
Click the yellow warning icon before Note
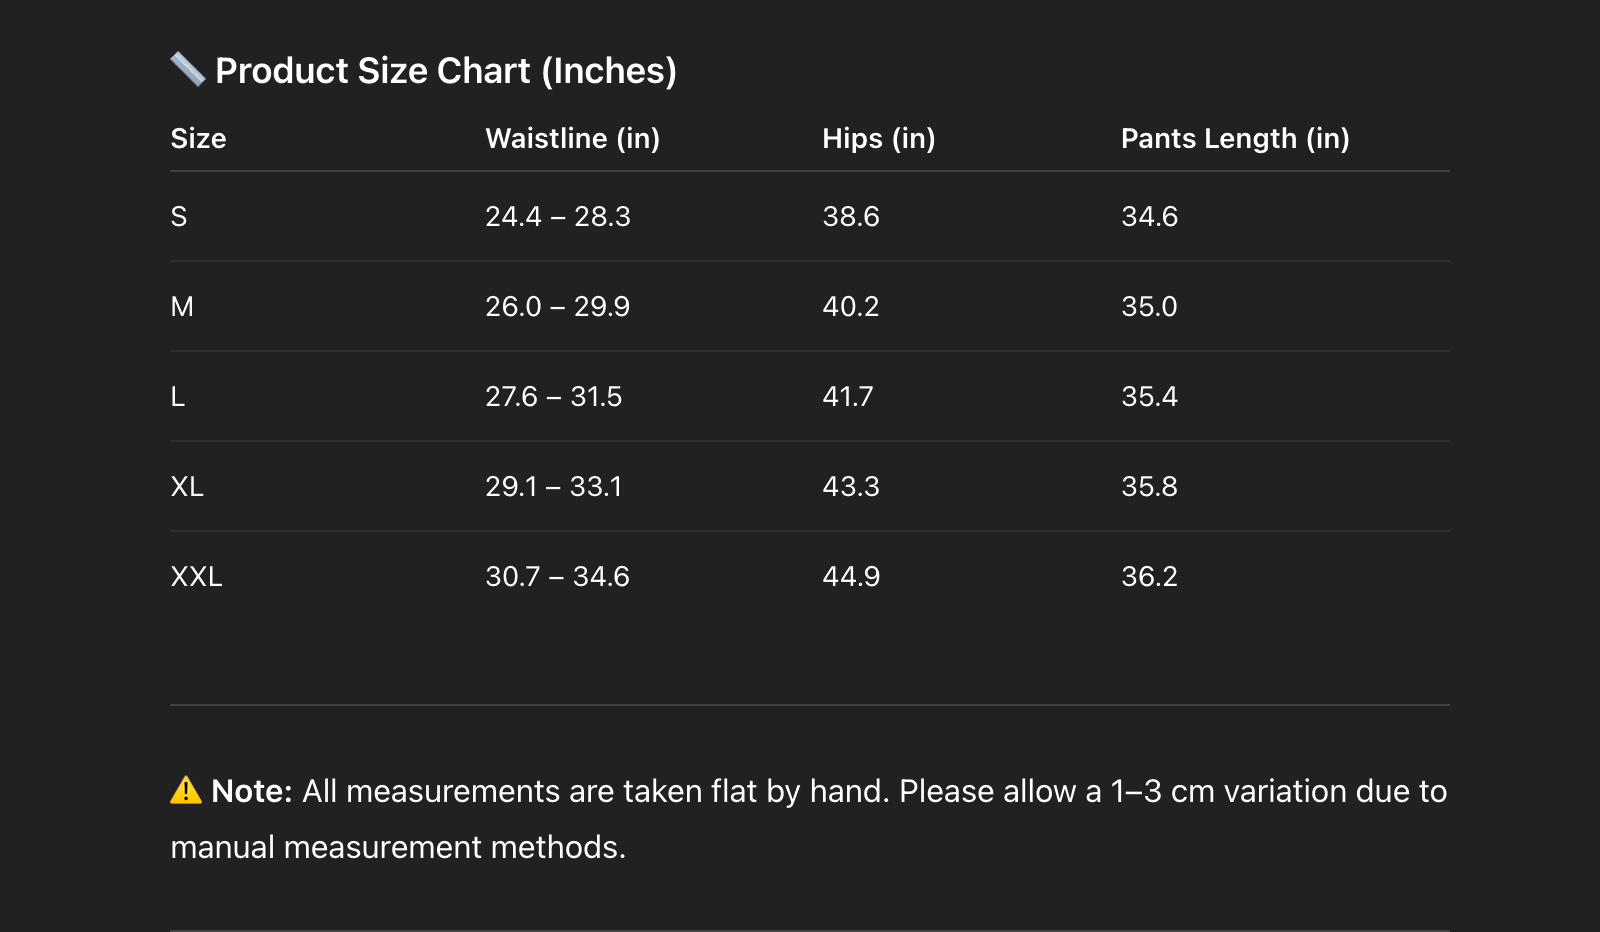[186, 791]
